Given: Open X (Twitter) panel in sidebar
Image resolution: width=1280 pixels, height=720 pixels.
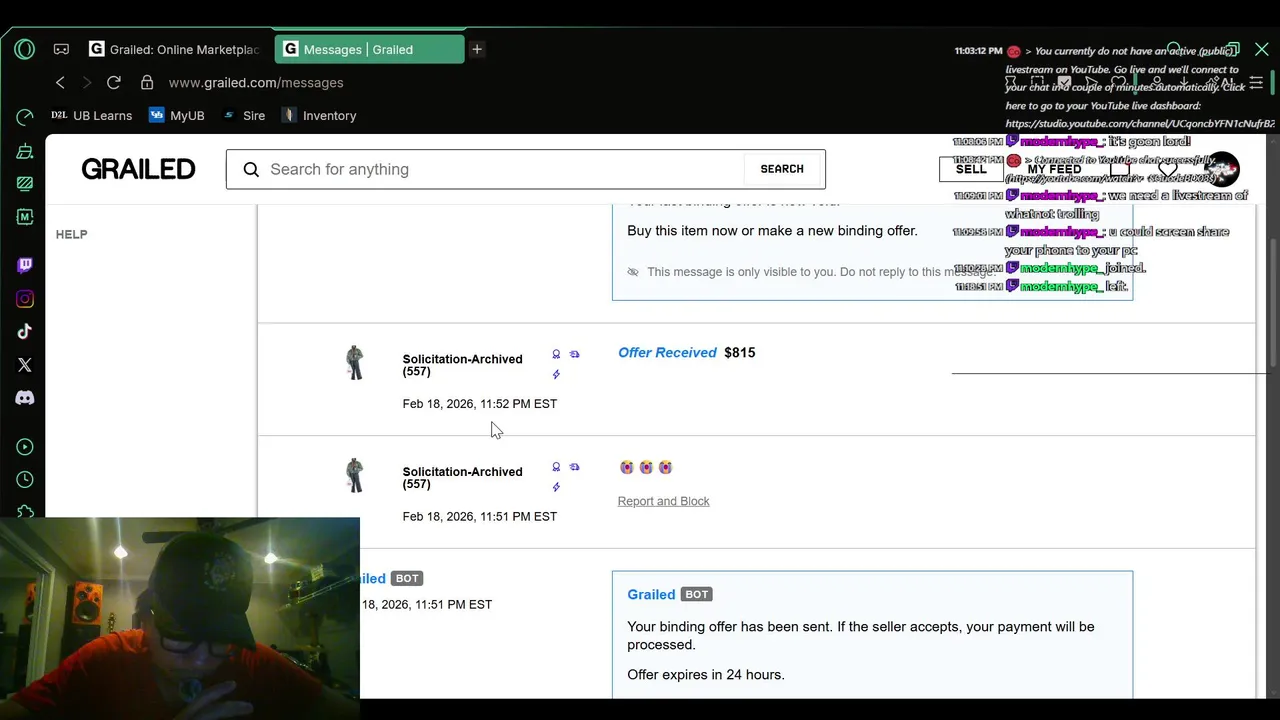Looking at the screenshot, I should (25, 365).
